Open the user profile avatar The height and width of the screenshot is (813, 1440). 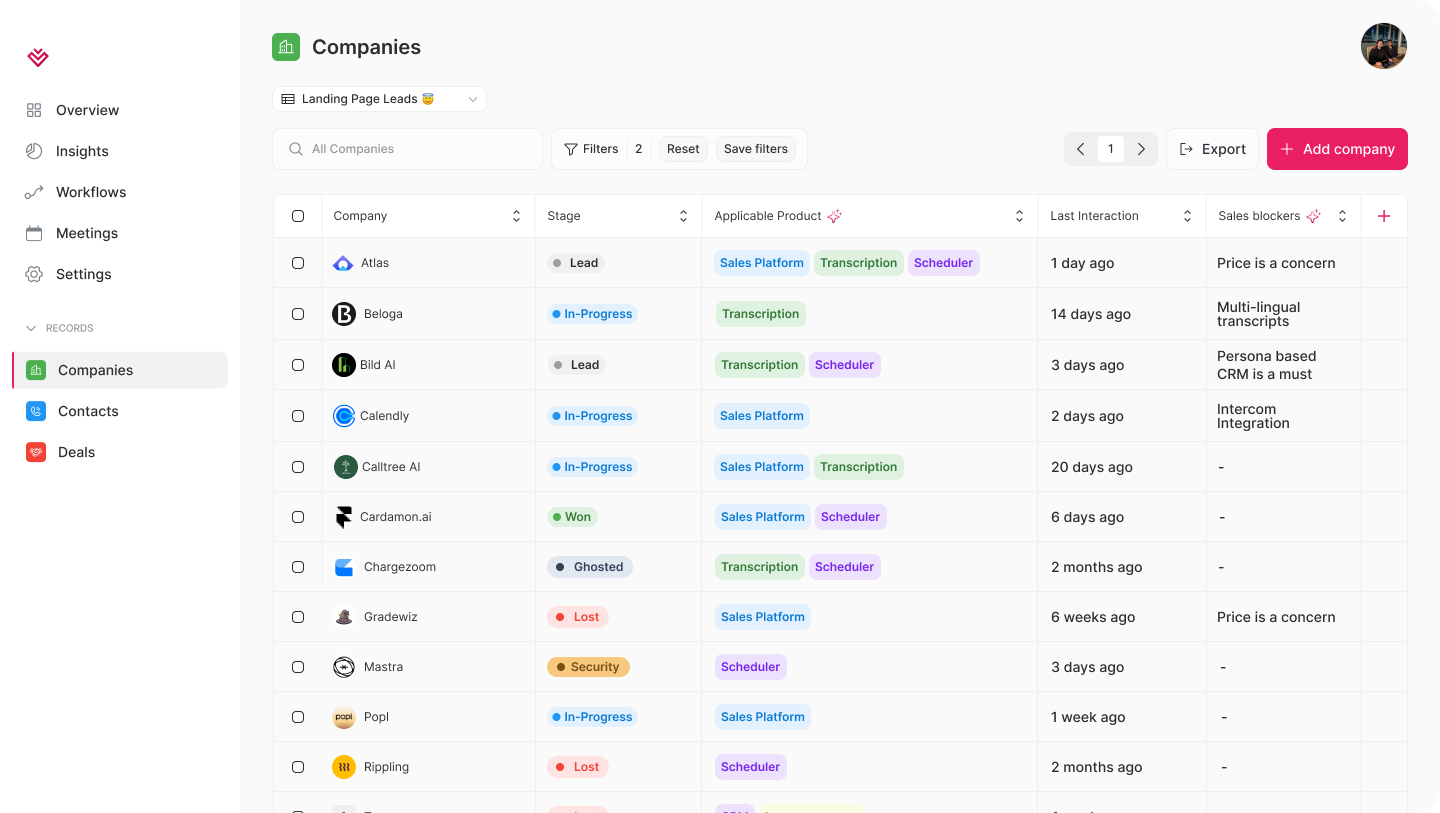[x=1384, y=46]
